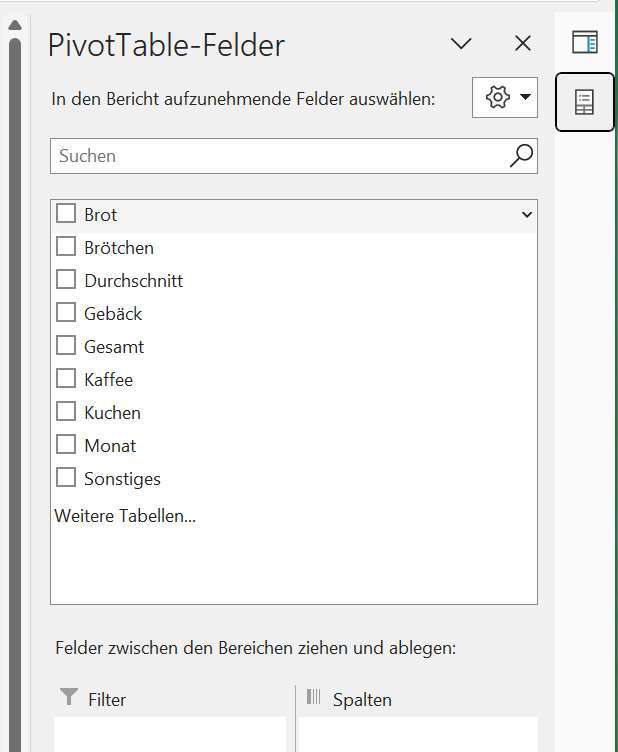Image resolution: width=618 pixels, height=752 pixels.
Task: Select the Sonstiges field label
Action: pyautogui.click(x=122, y=479)
